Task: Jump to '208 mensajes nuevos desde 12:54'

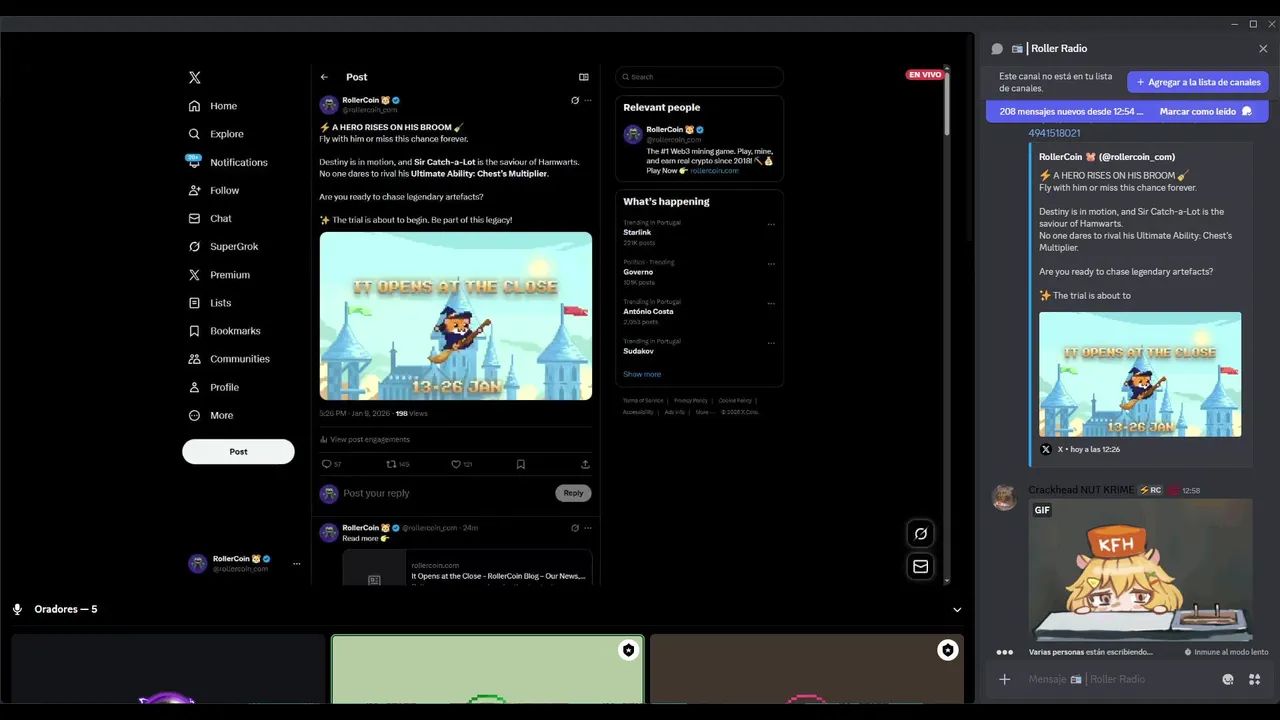Action: click(x=1071, y=112)
